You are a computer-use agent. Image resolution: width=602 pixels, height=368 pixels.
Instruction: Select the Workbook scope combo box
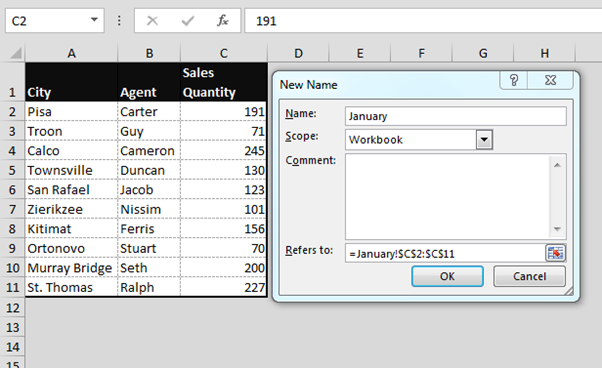418,140
